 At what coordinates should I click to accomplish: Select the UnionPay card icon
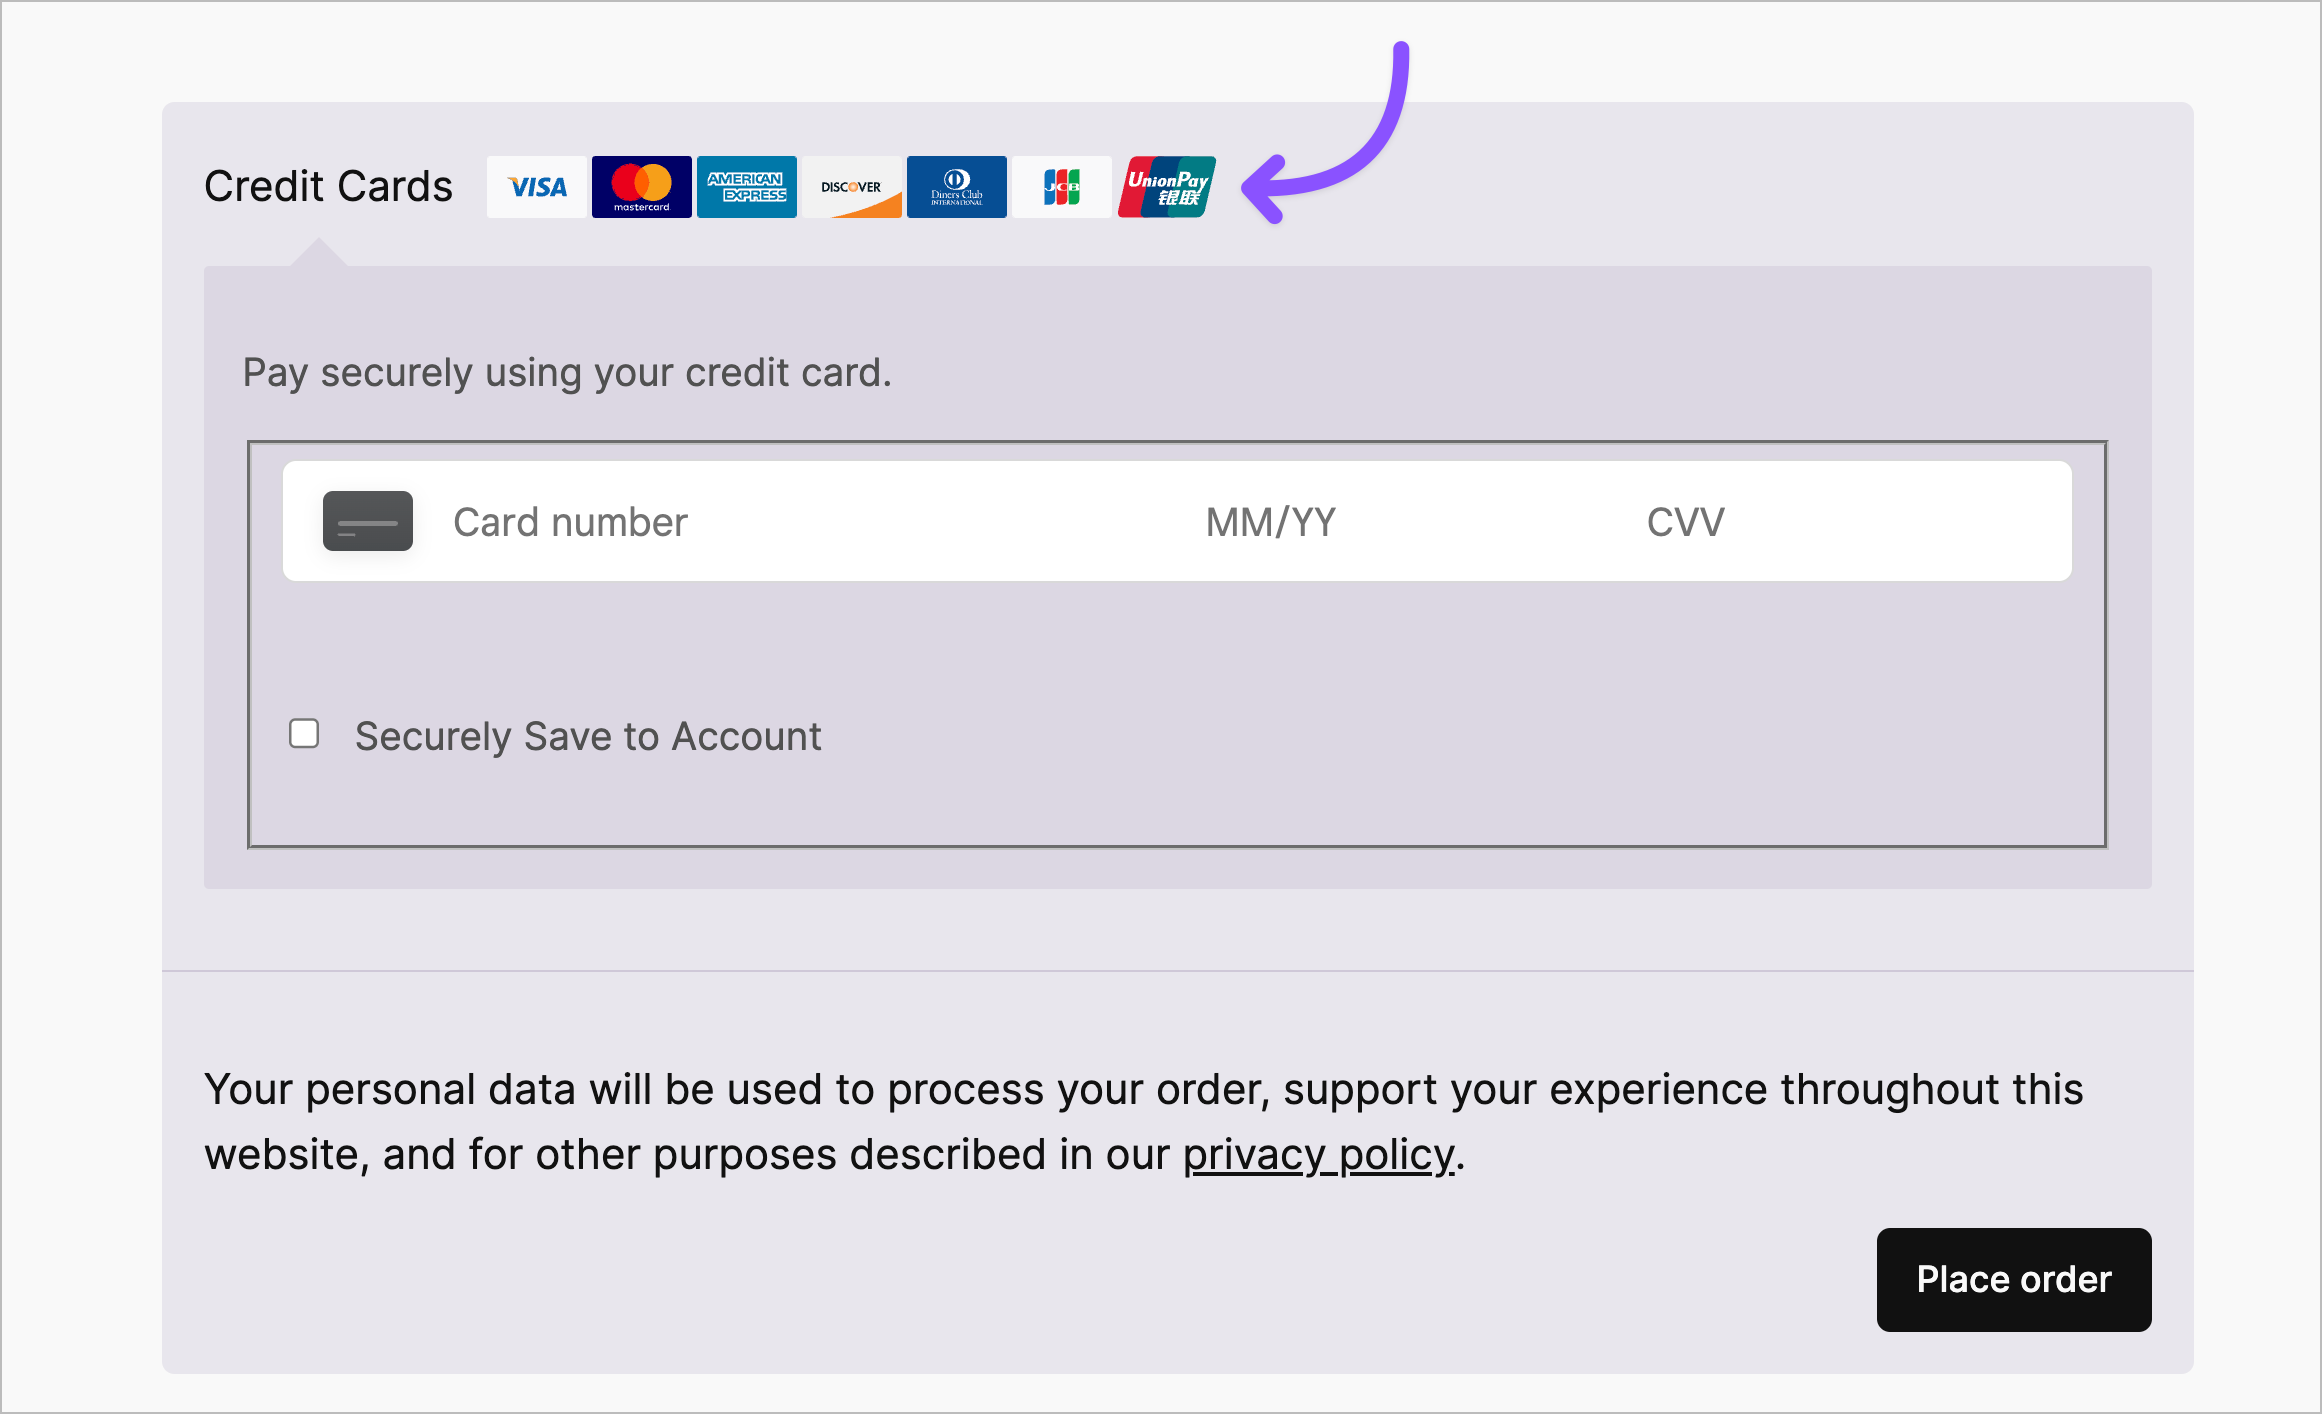pyautogui.click(x=1166, y=187)
